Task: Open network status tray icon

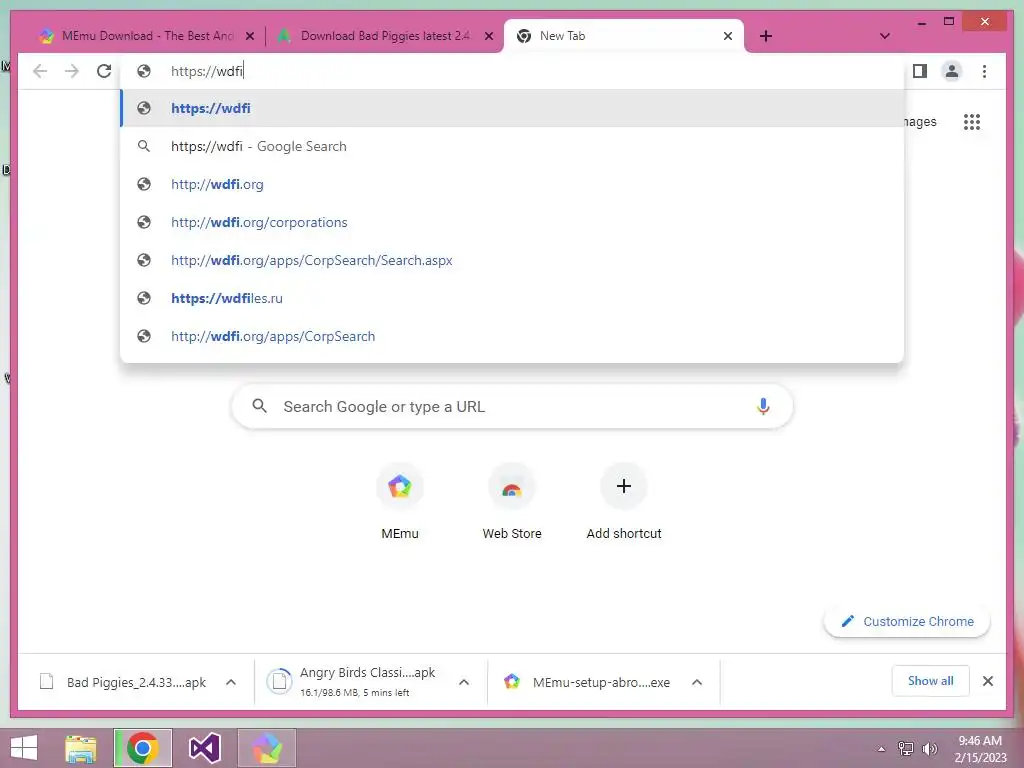Action: [x=906, y=748]
